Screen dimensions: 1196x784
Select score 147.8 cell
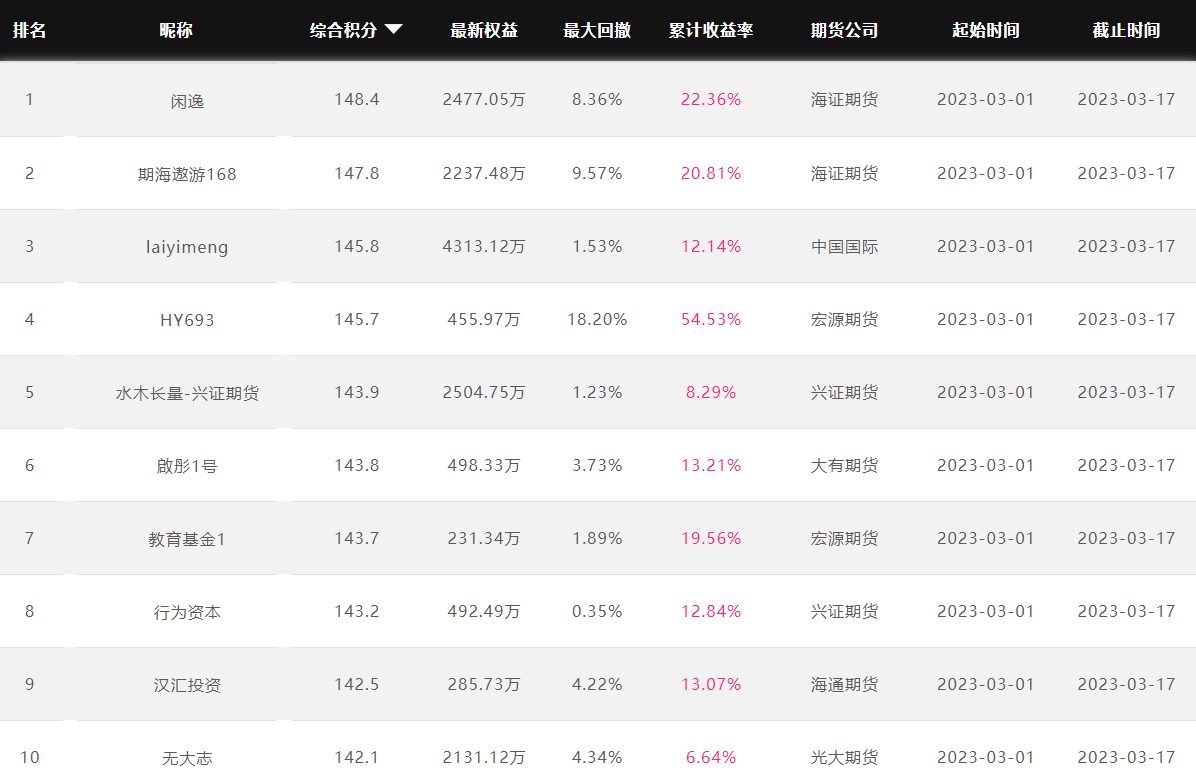[x=356, y=173]
